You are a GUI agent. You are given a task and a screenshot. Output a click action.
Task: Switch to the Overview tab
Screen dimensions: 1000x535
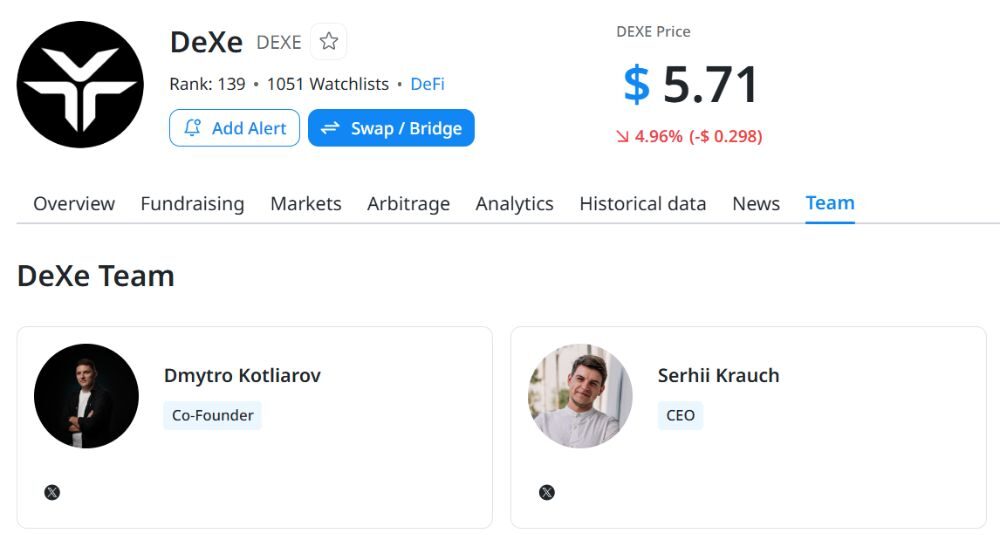(x=74, y=203)
